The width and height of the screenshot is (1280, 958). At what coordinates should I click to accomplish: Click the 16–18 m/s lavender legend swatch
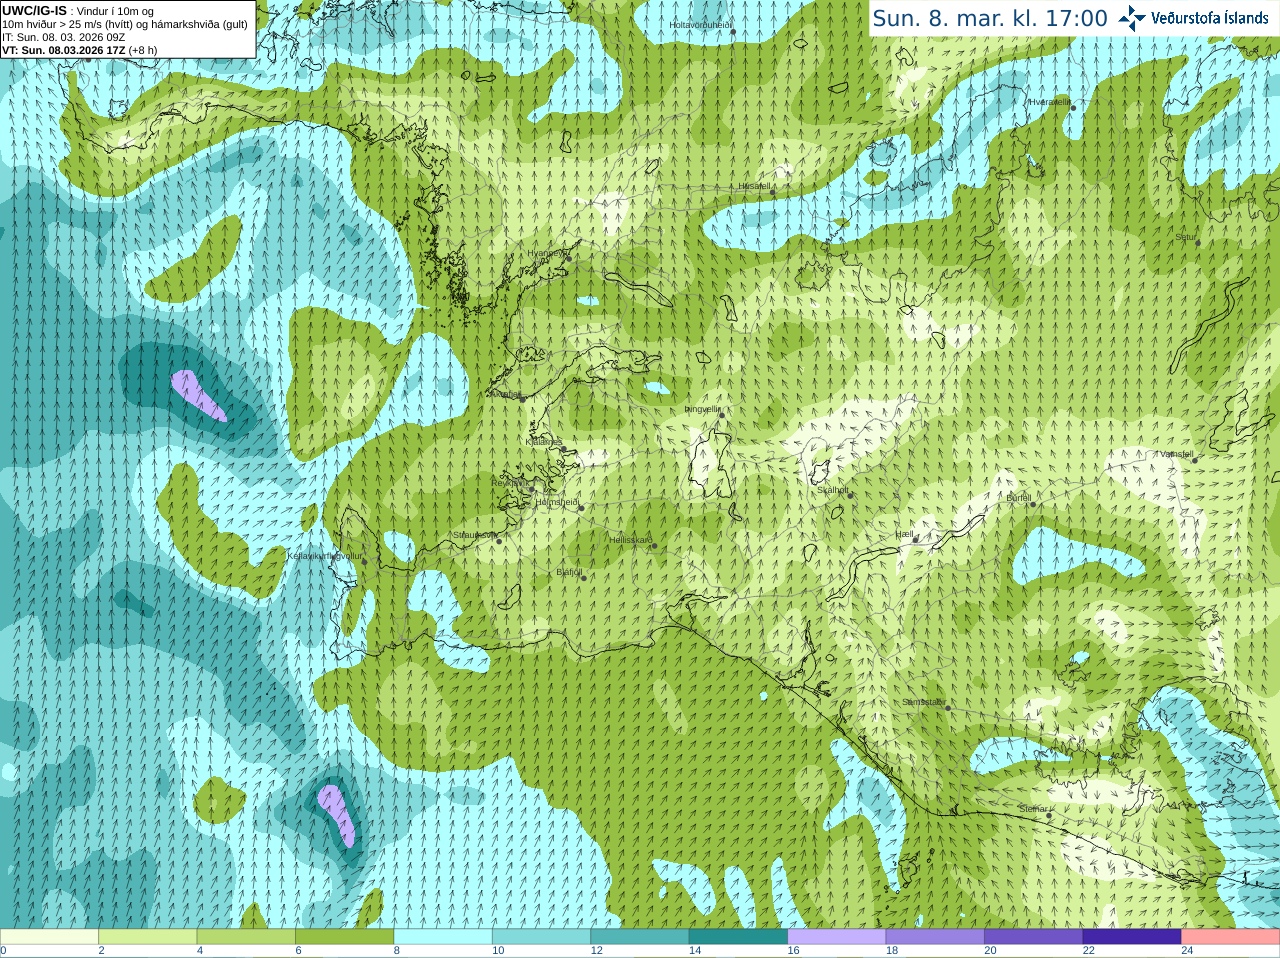coord(837,937)
